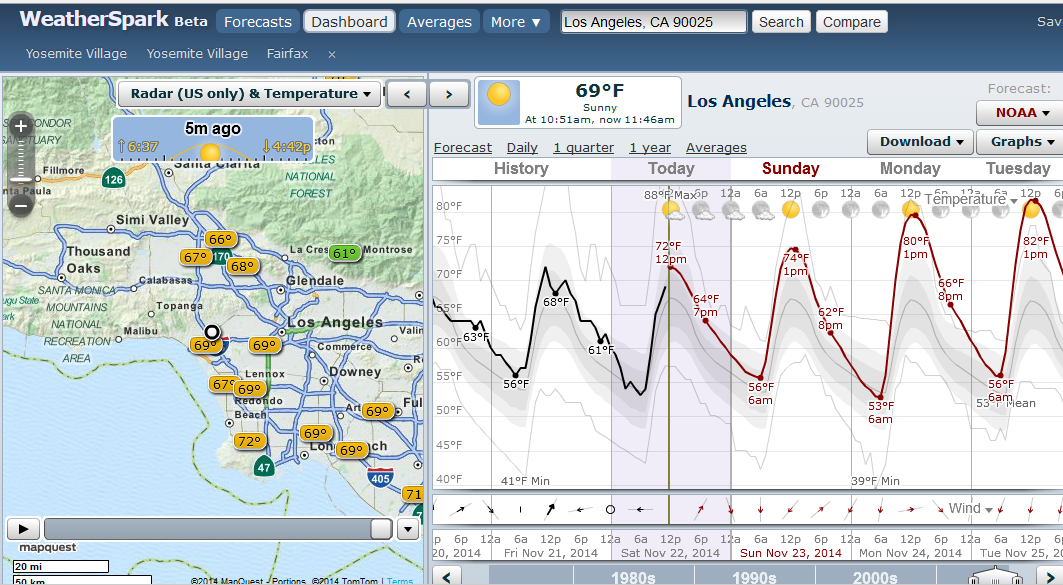
Task: Click the mapquest logo
Action: pos(47,547)
